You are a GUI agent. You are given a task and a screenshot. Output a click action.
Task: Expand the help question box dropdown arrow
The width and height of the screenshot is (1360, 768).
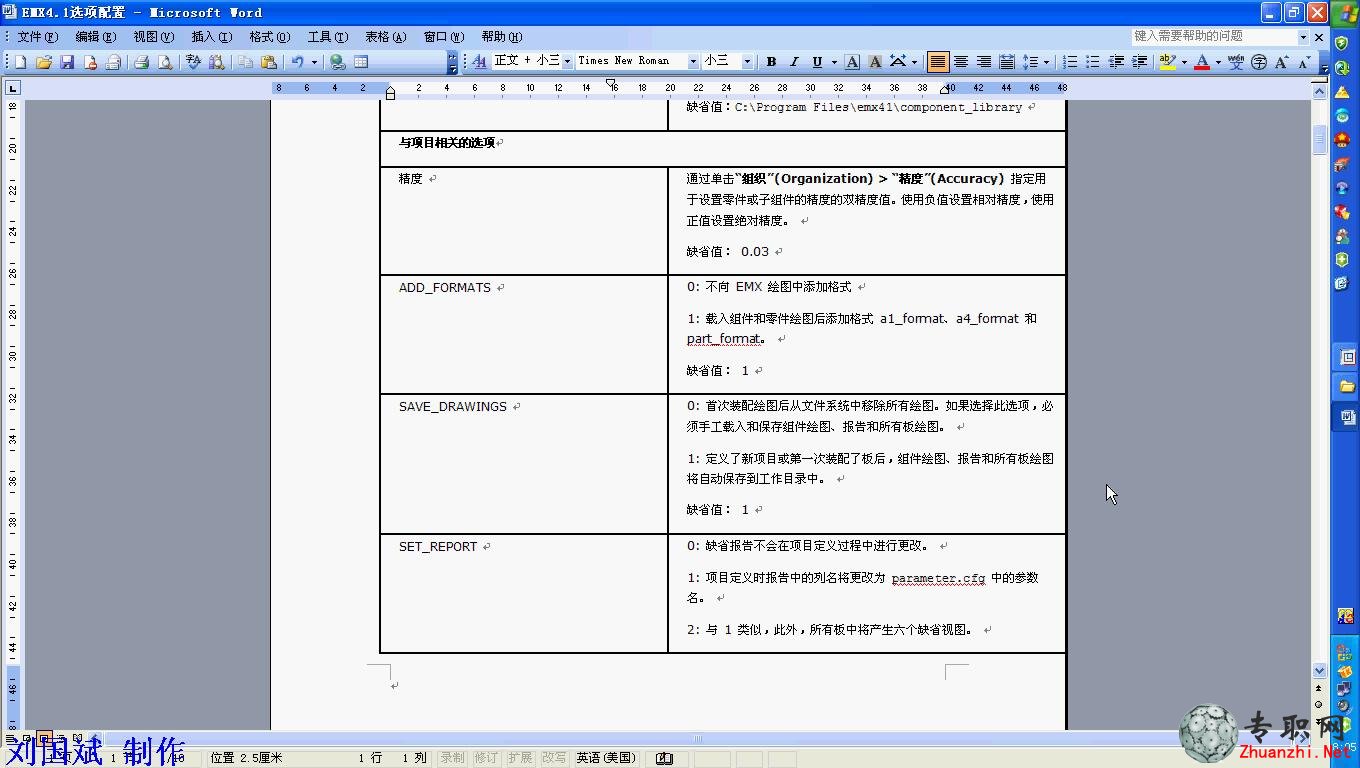click(1303, 37)
